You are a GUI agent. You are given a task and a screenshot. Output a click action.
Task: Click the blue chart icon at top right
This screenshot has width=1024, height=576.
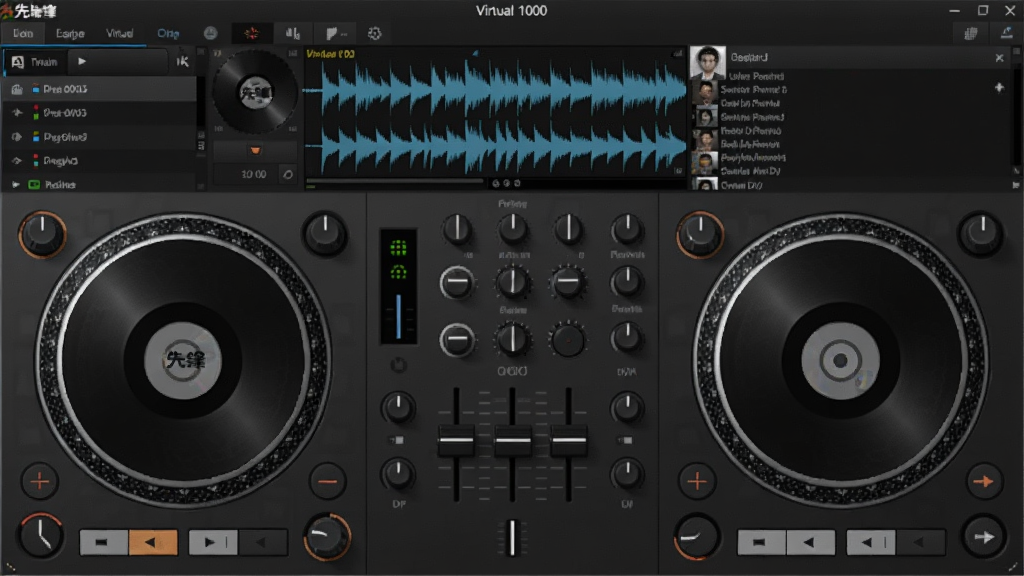1006,33
